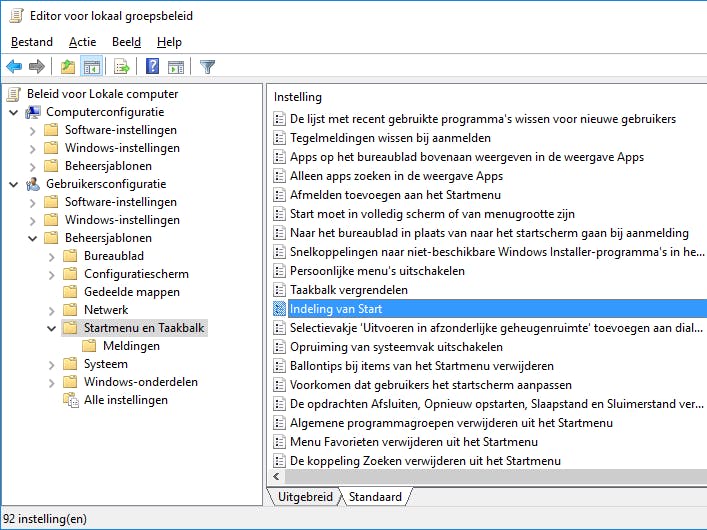Viewport: 707px width, 530px height.
Task: Click policy icon next to Tegelmeldingen wissen bij aanmelden
Action: (280, 138)
